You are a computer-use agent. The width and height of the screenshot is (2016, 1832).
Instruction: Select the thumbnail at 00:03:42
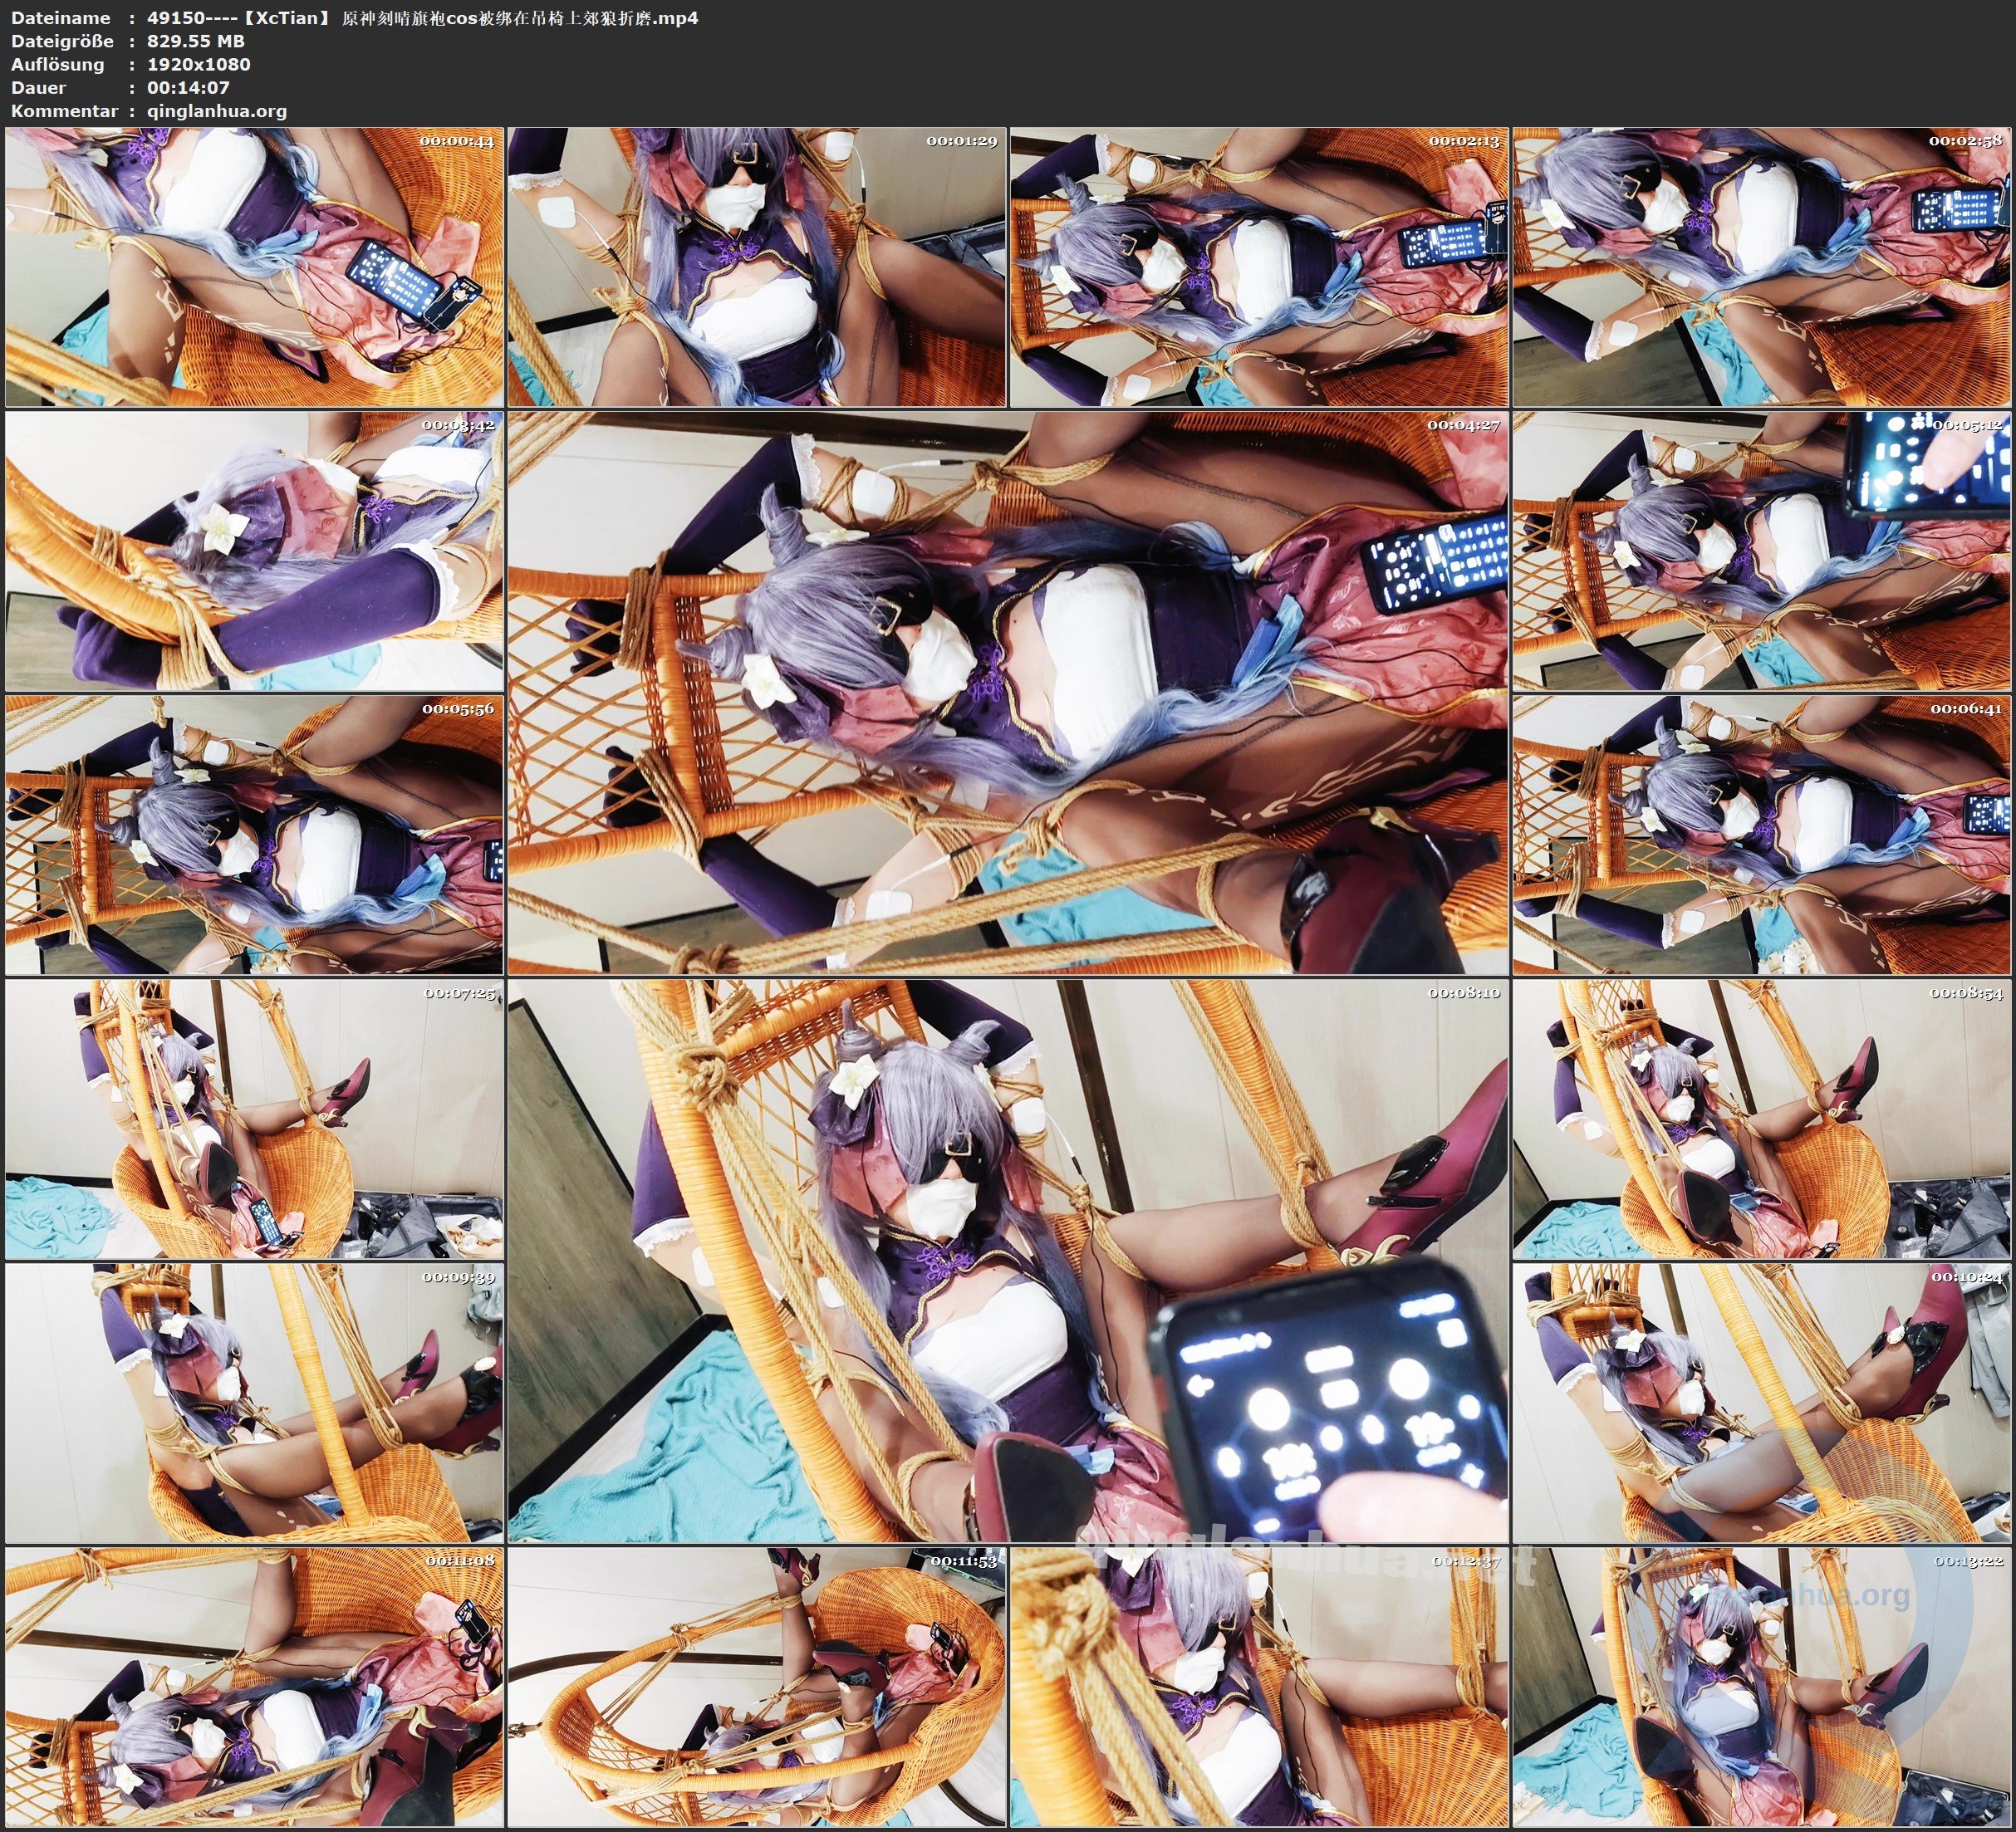pos(254,551)
